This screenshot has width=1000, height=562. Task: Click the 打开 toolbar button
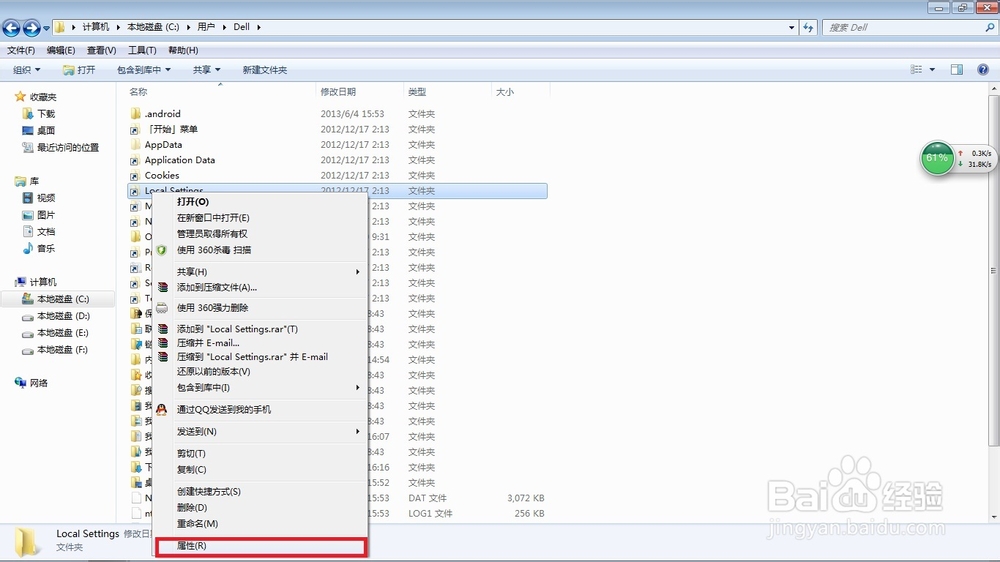pyautogui.click(x=79, y=70)
